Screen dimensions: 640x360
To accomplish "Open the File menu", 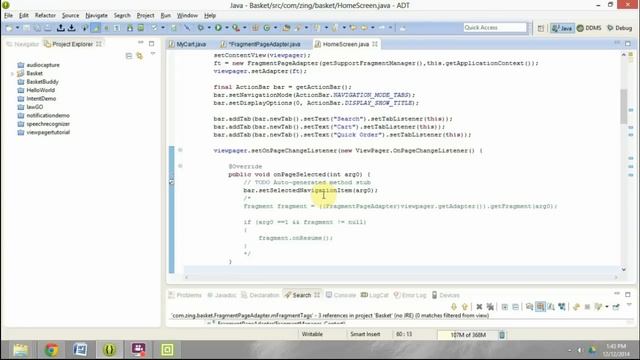I will click(x=8, y=16).
